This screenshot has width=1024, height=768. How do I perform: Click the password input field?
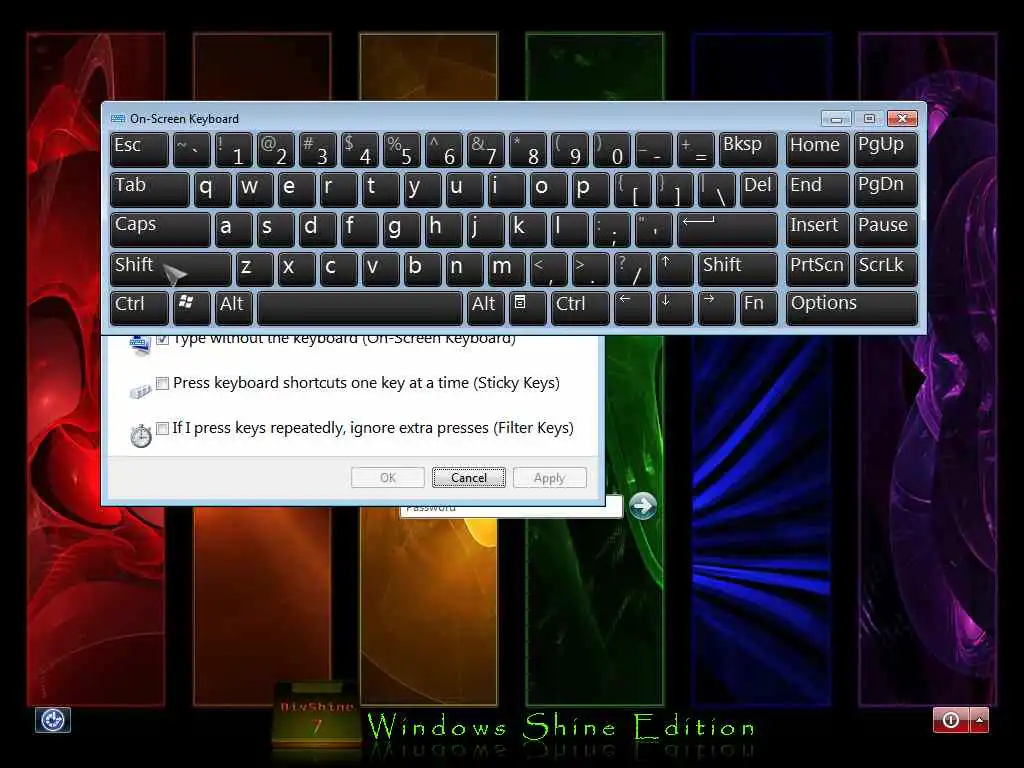[511, 509]
